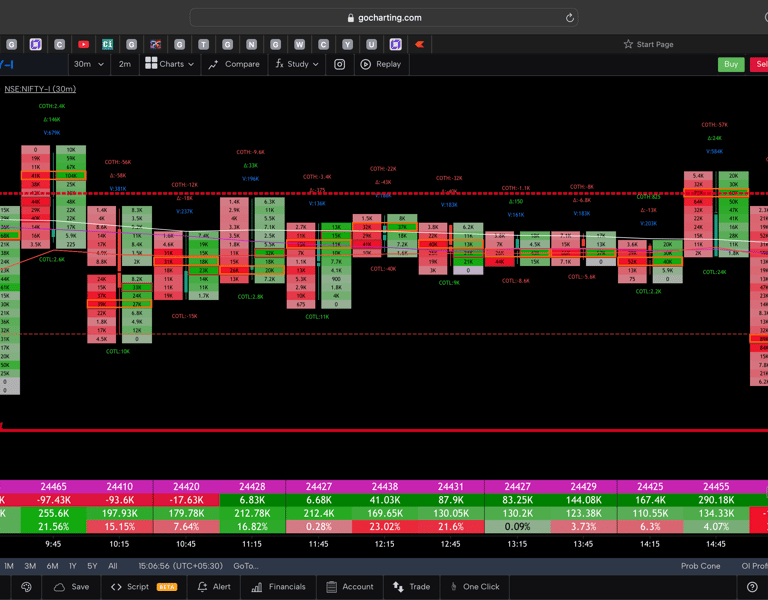This screenshot has height=600, width=768.
Task: Open the teal CI favicon tab
Action: [107, 45]
